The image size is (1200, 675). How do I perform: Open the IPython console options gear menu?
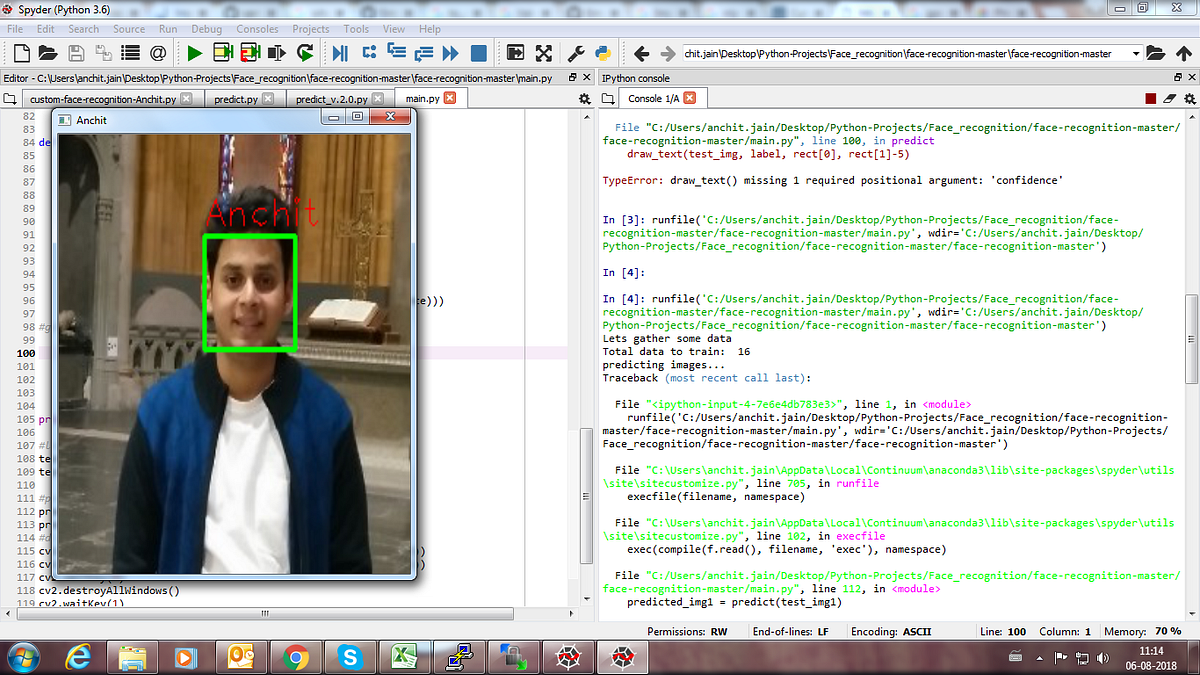point(1189,98)
